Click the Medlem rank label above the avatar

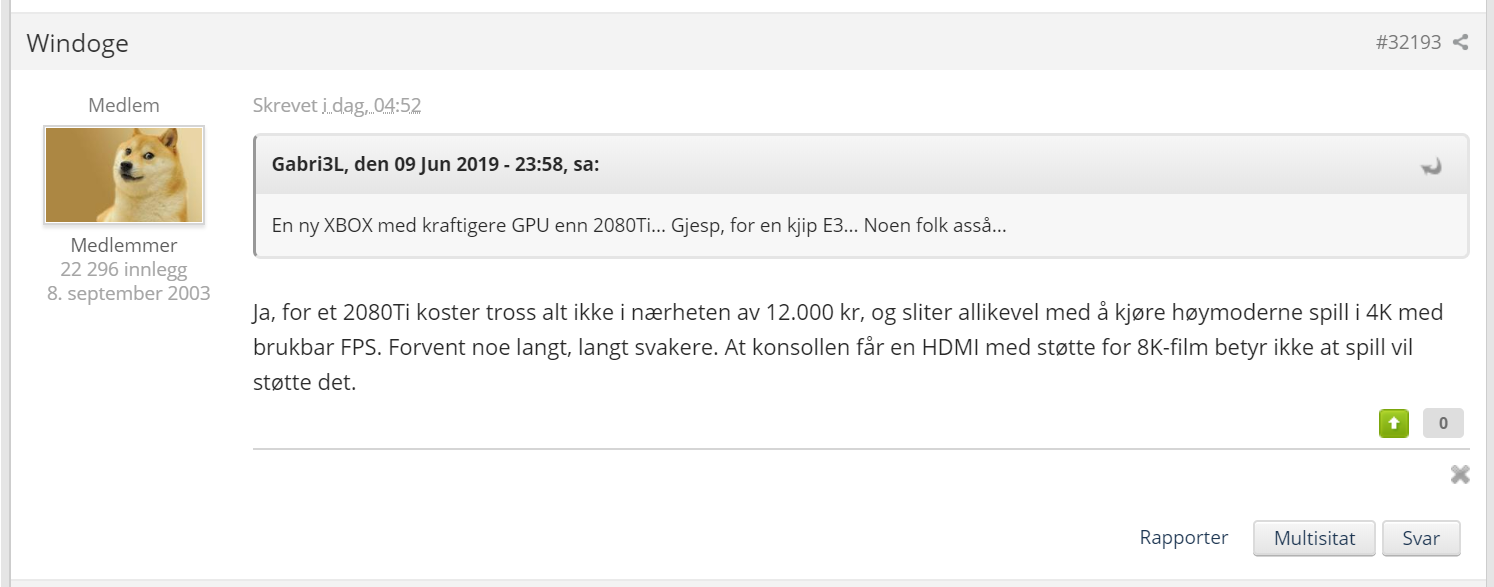coord(124,105)
